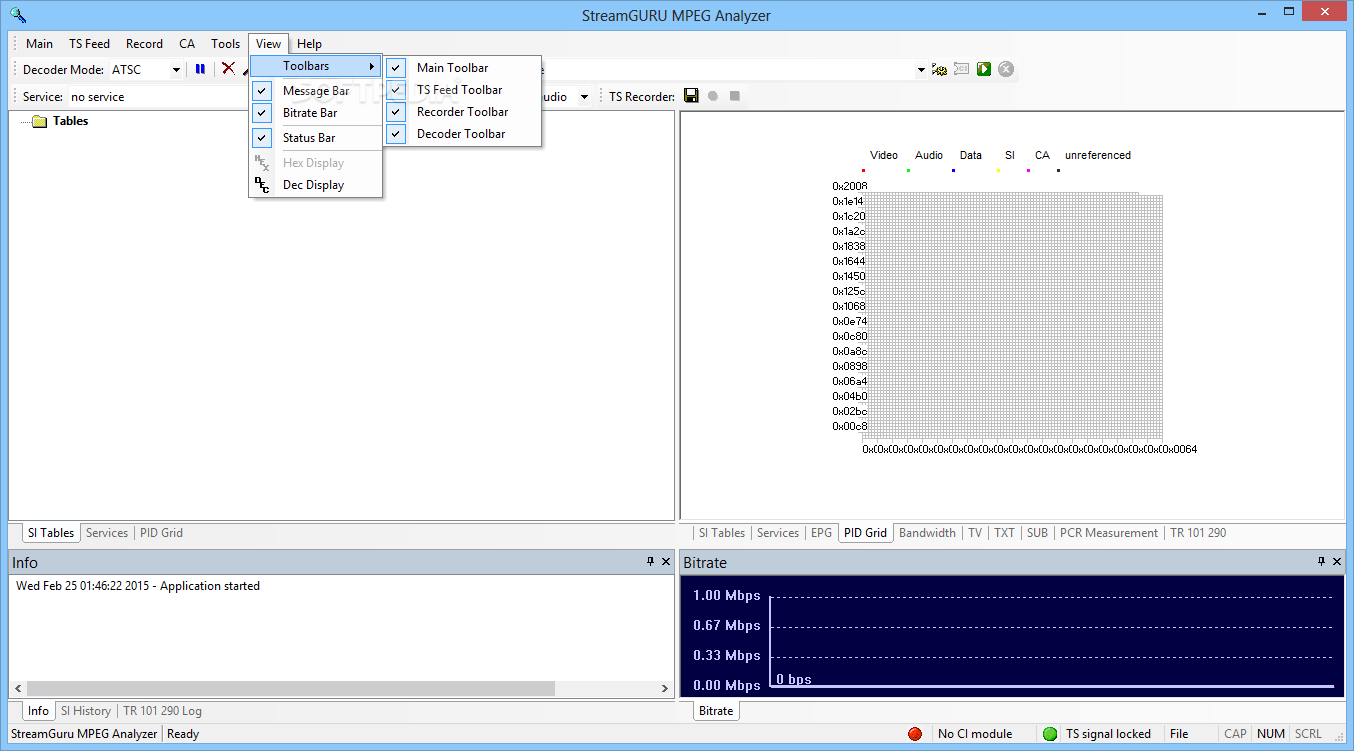Uncheck Status Bar in the View menu
Image resolution: width=1354 pixels, height=751 pixels.
pos(262,138)
